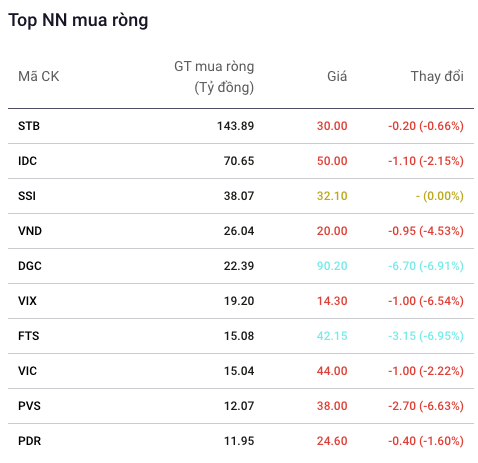Click STB net buy value 143.89
The image size is (478, 463).
235,126
